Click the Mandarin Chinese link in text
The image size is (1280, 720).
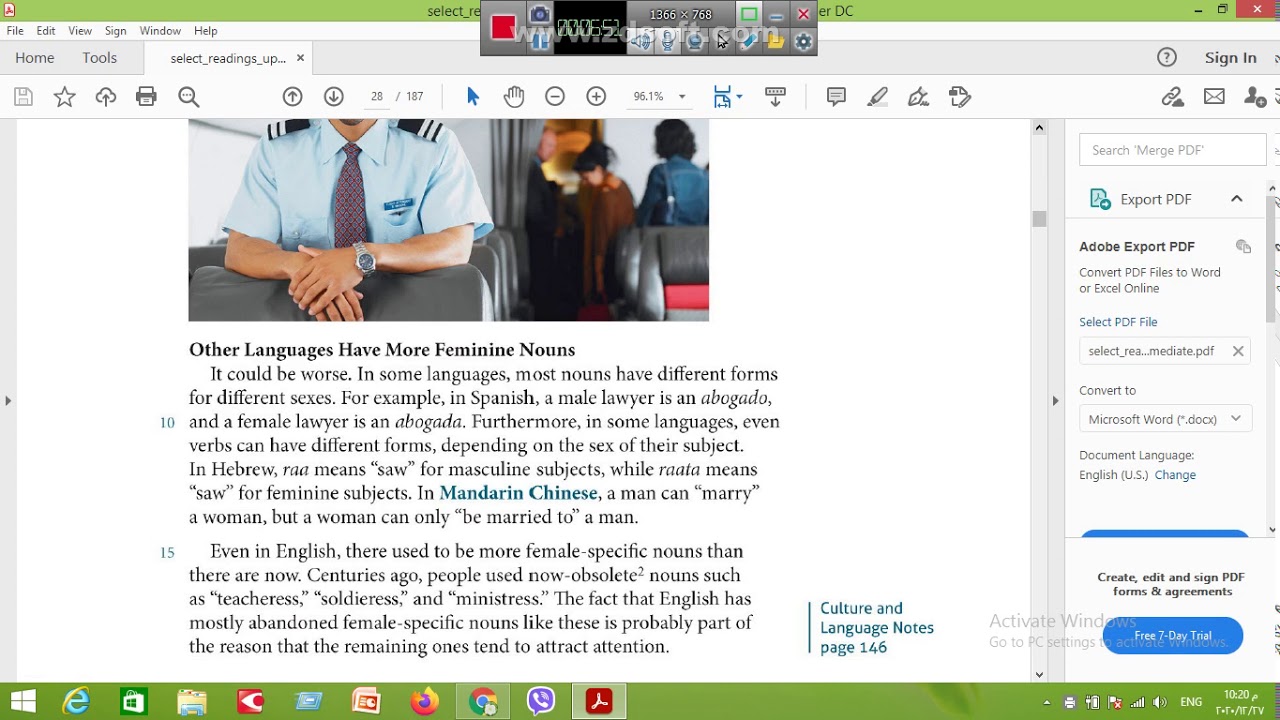518,493
